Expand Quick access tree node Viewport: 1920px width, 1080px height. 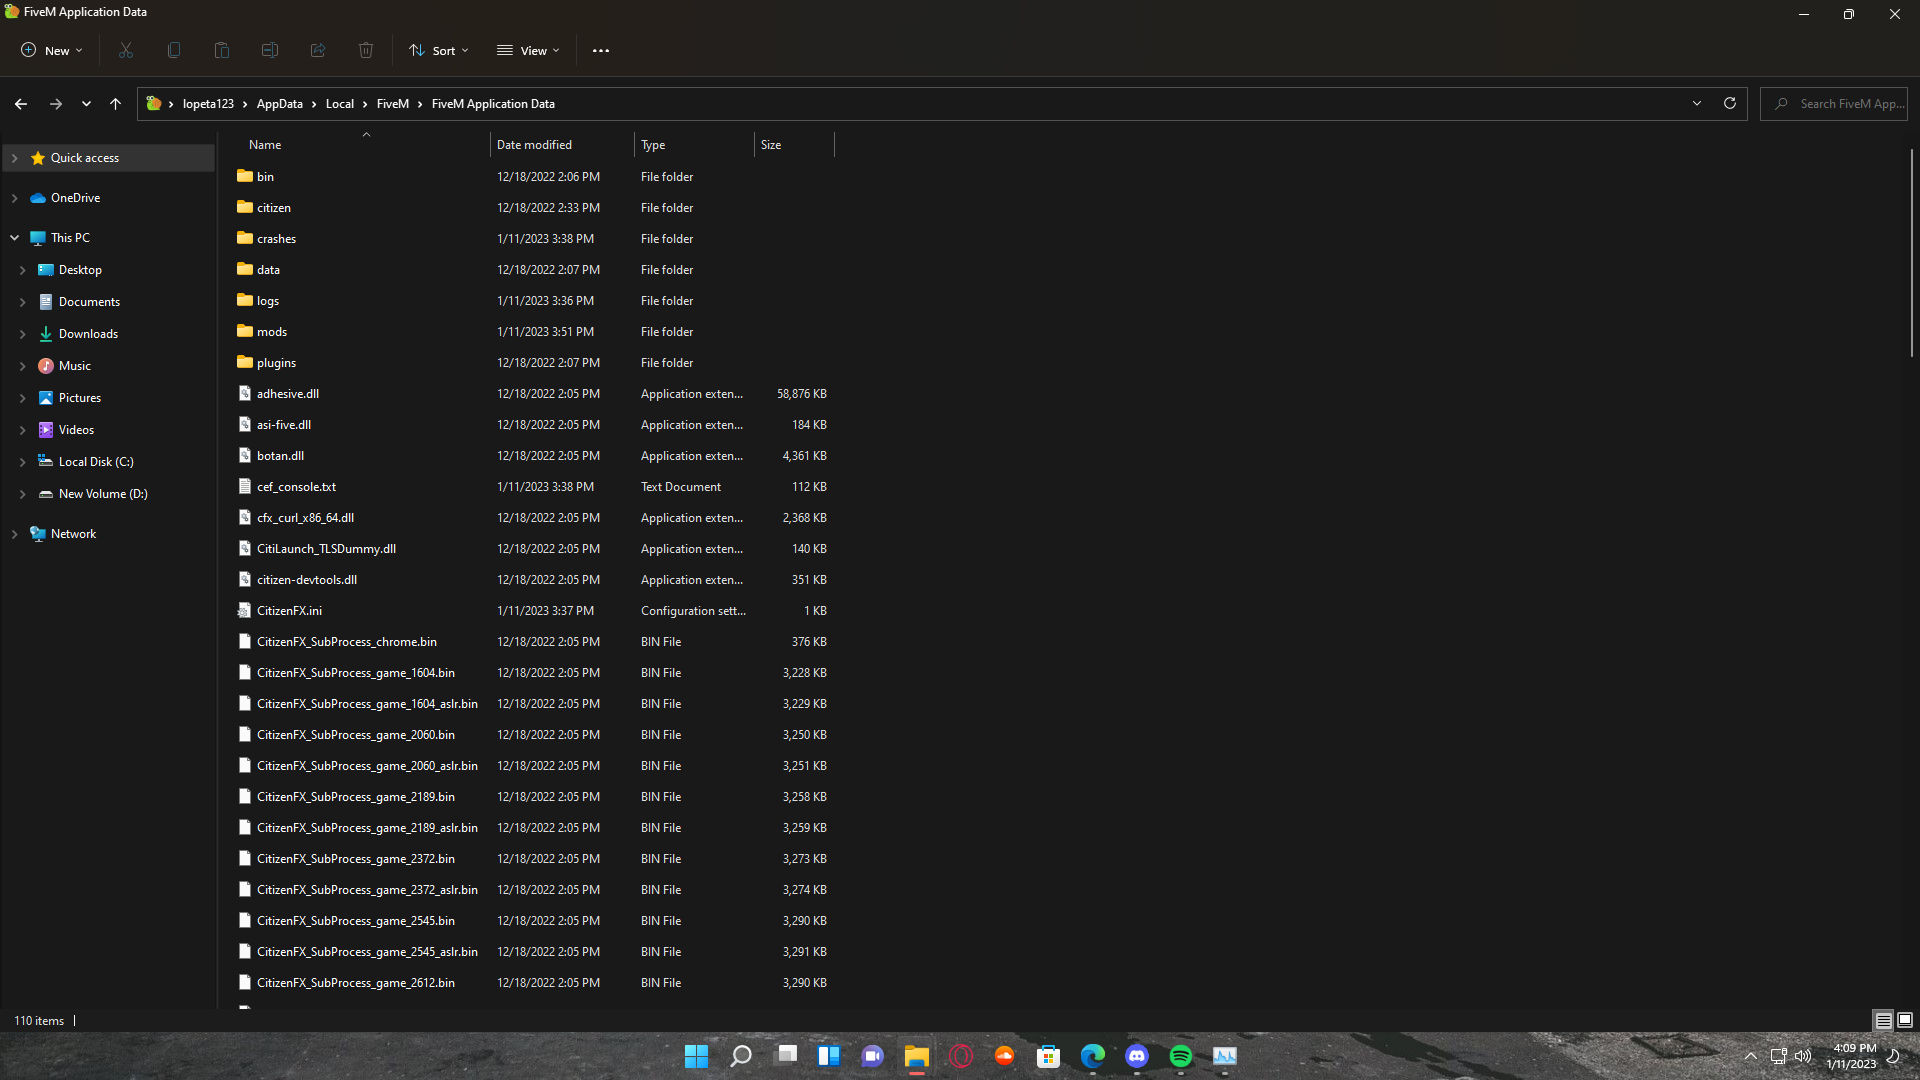click(15, 158)
